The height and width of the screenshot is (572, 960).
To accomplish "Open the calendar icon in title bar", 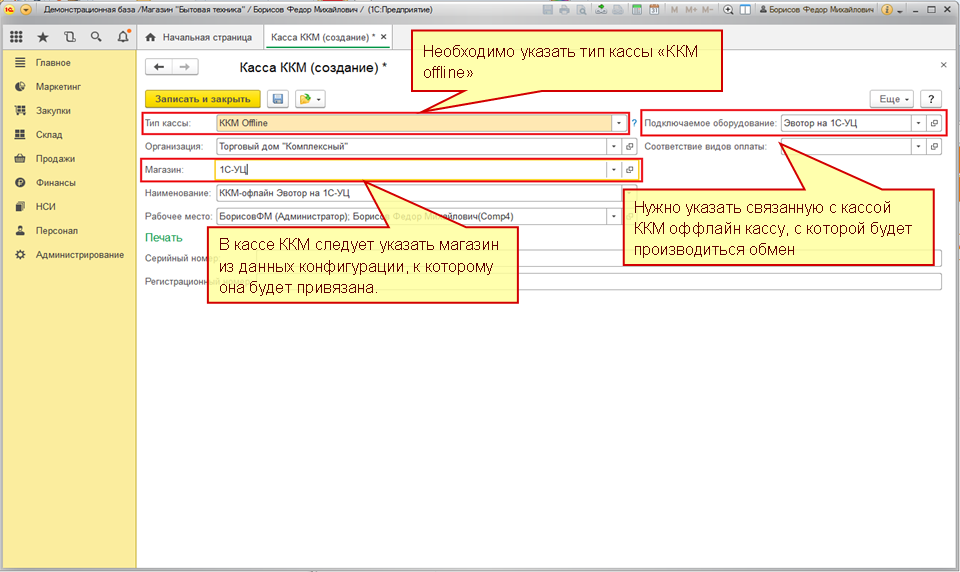I will [x=654, y=10].
